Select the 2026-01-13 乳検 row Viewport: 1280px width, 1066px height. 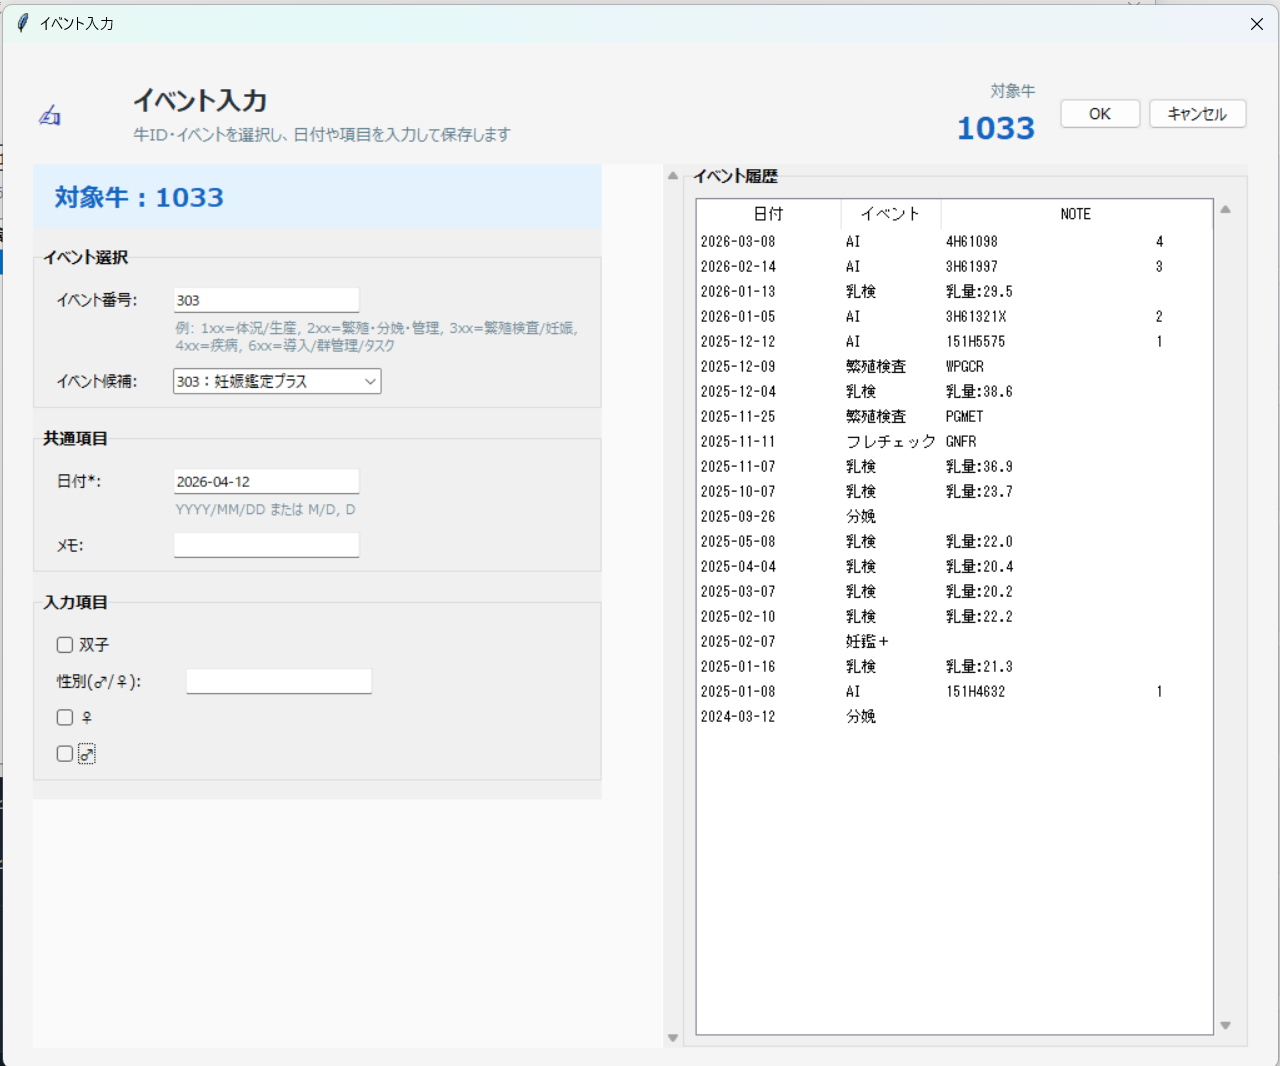[954, 292]
